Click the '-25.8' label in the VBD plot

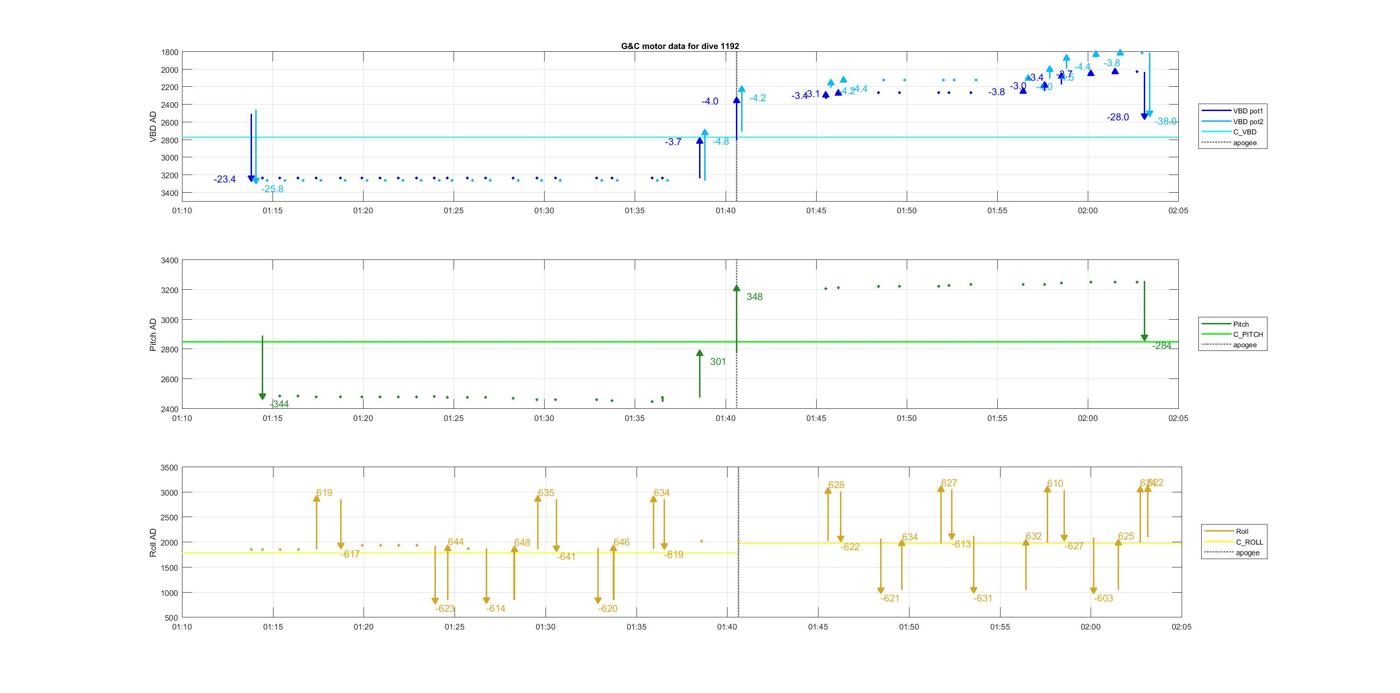[273, 189]
